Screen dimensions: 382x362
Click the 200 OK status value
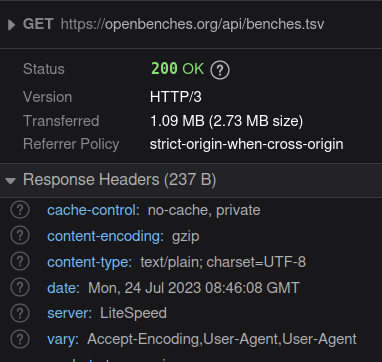click(177, 69)
